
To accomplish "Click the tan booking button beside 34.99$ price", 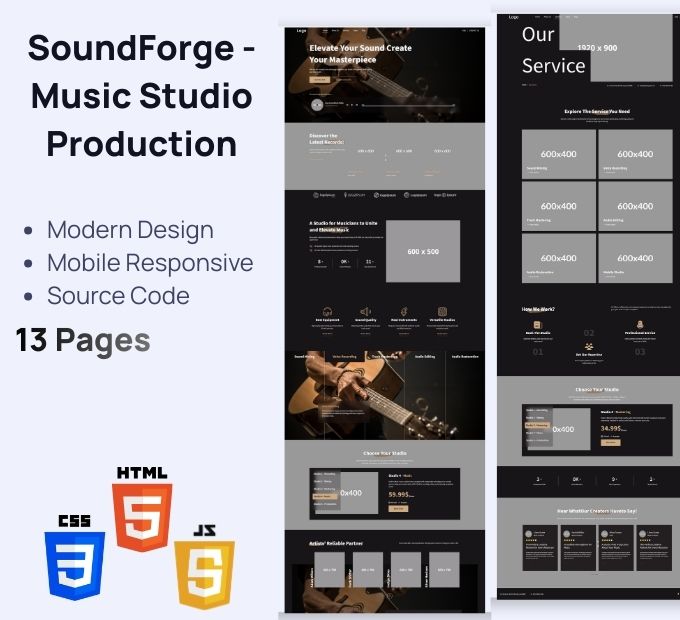I will click(610, 443).
